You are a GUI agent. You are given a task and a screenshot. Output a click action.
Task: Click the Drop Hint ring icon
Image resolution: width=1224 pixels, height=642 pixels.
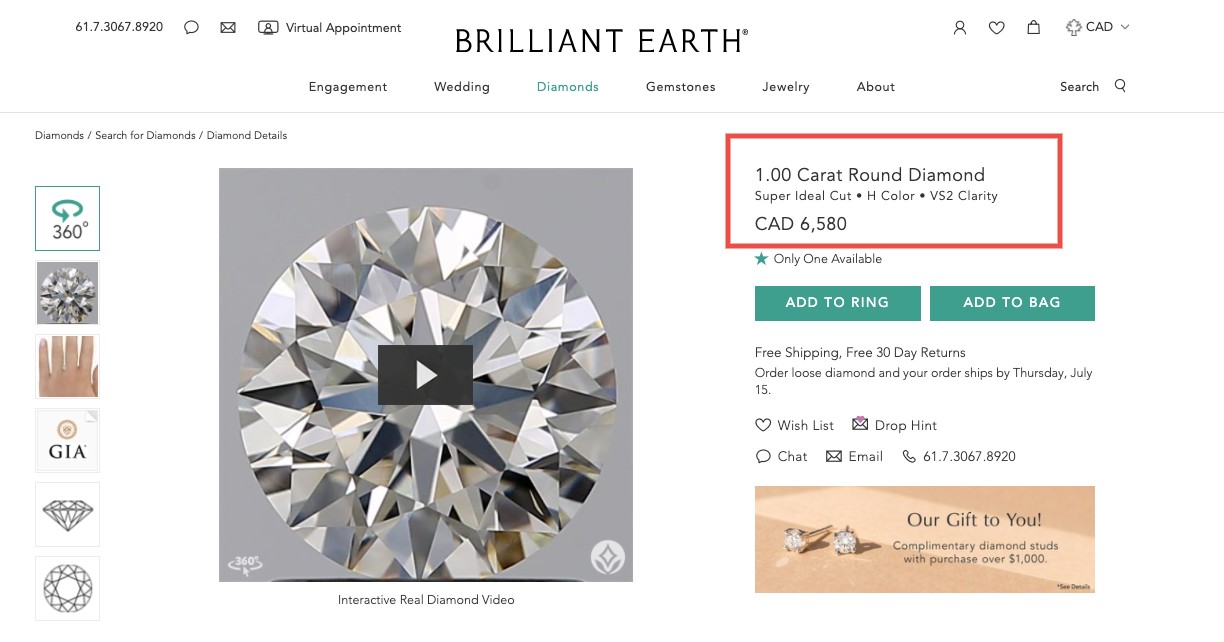pyautogui.click(x=861, y=423)
